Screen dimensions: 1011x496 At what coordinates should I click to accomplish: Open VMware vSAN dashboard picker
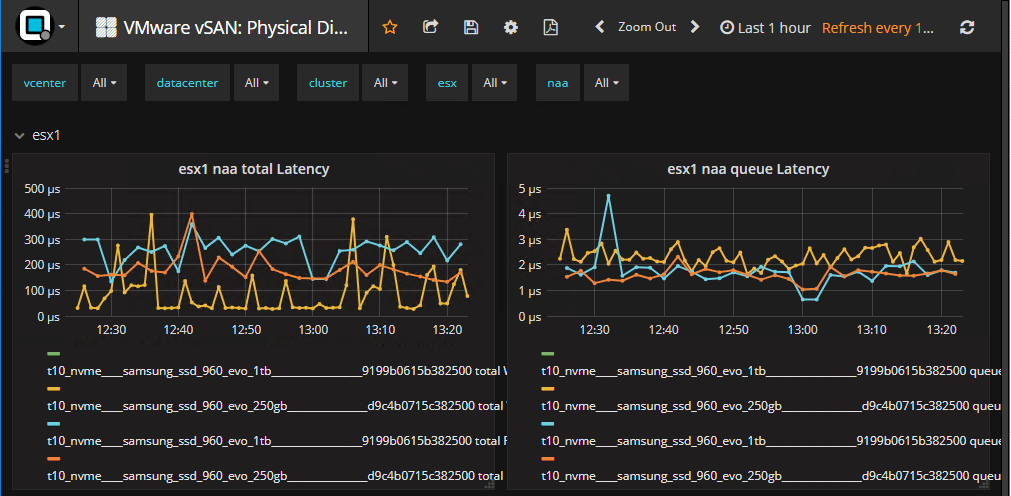click(224, 27)
